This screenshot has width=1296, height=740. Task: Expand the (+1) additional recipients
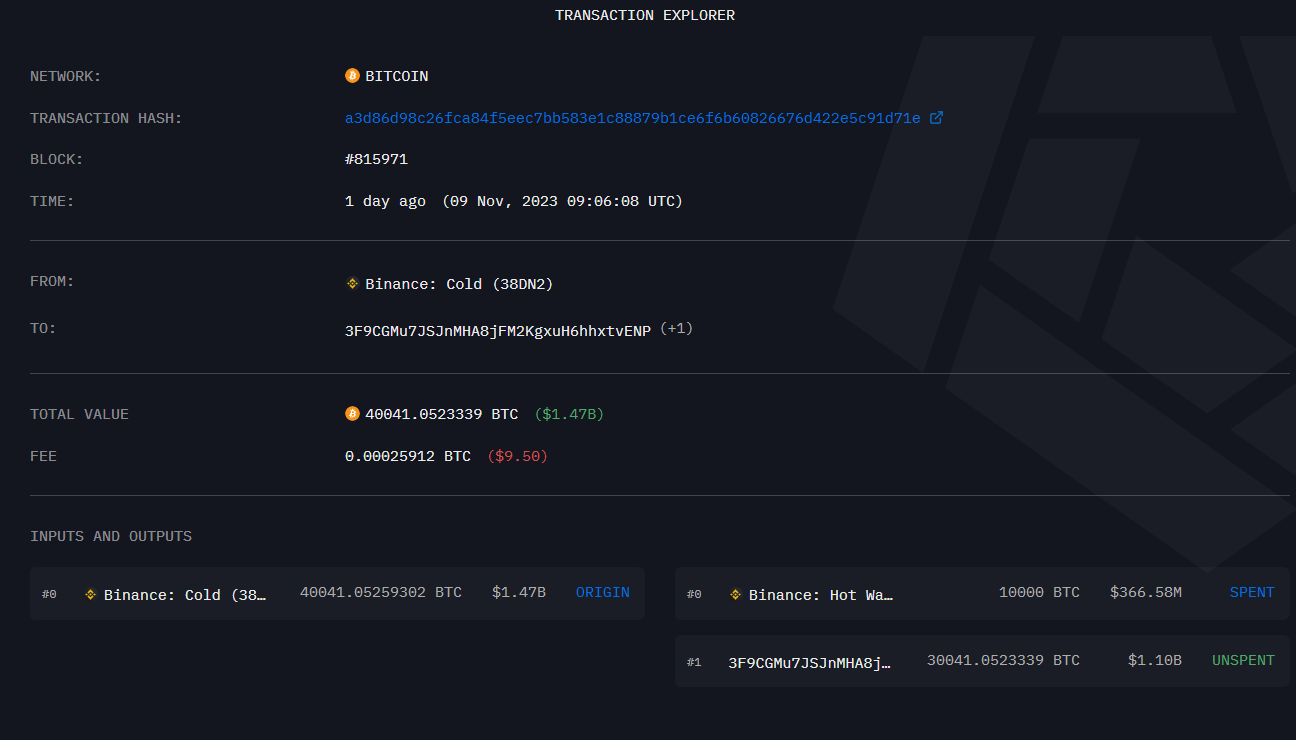(x=676, y=329)
